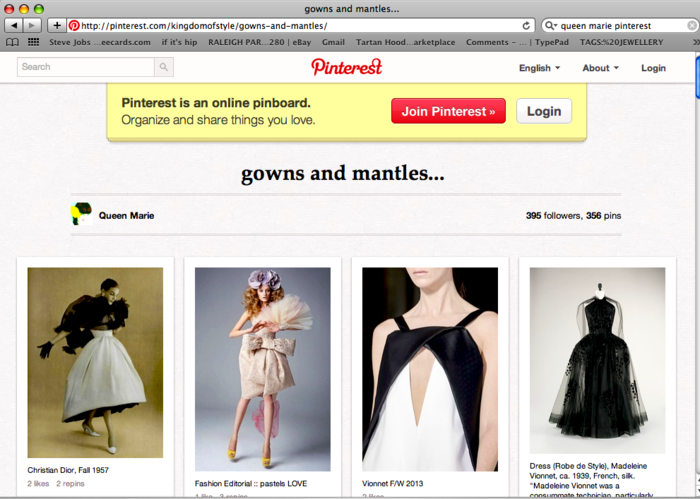
Task: Click the Pinterest logo
Action: [x=347, y=67]
